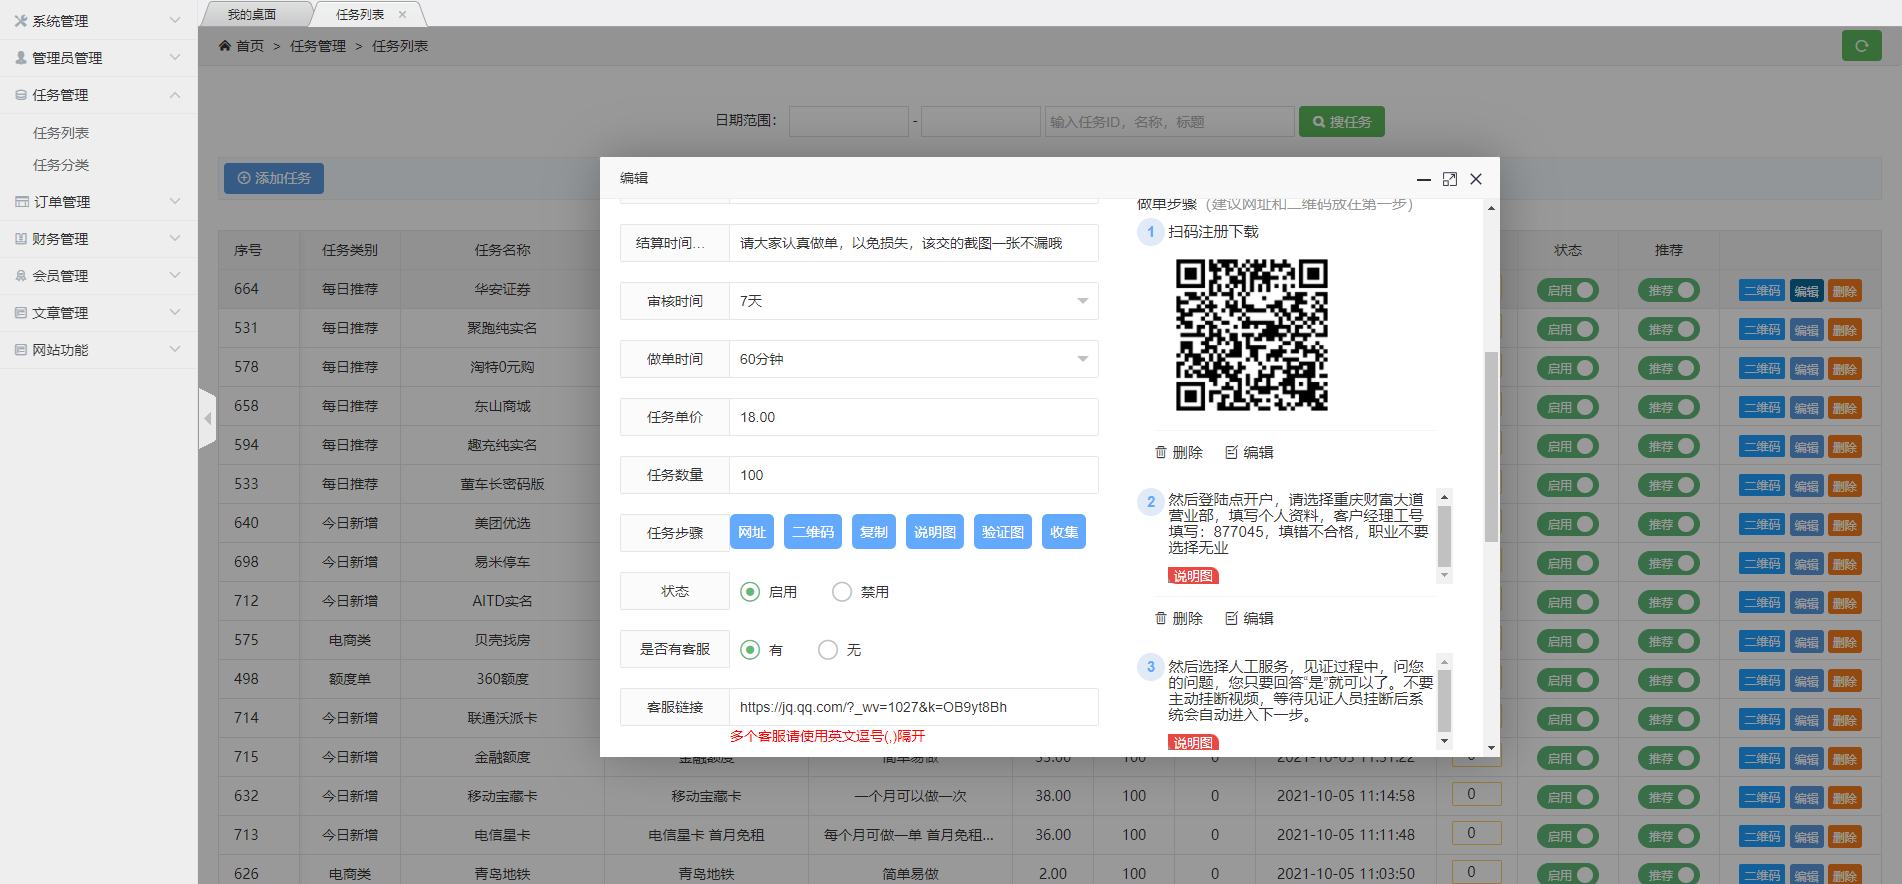Click 会员管理 icon in sidebar
Image resolution: width=1902 pixels, height=884 pixels.
click(21, 275)
